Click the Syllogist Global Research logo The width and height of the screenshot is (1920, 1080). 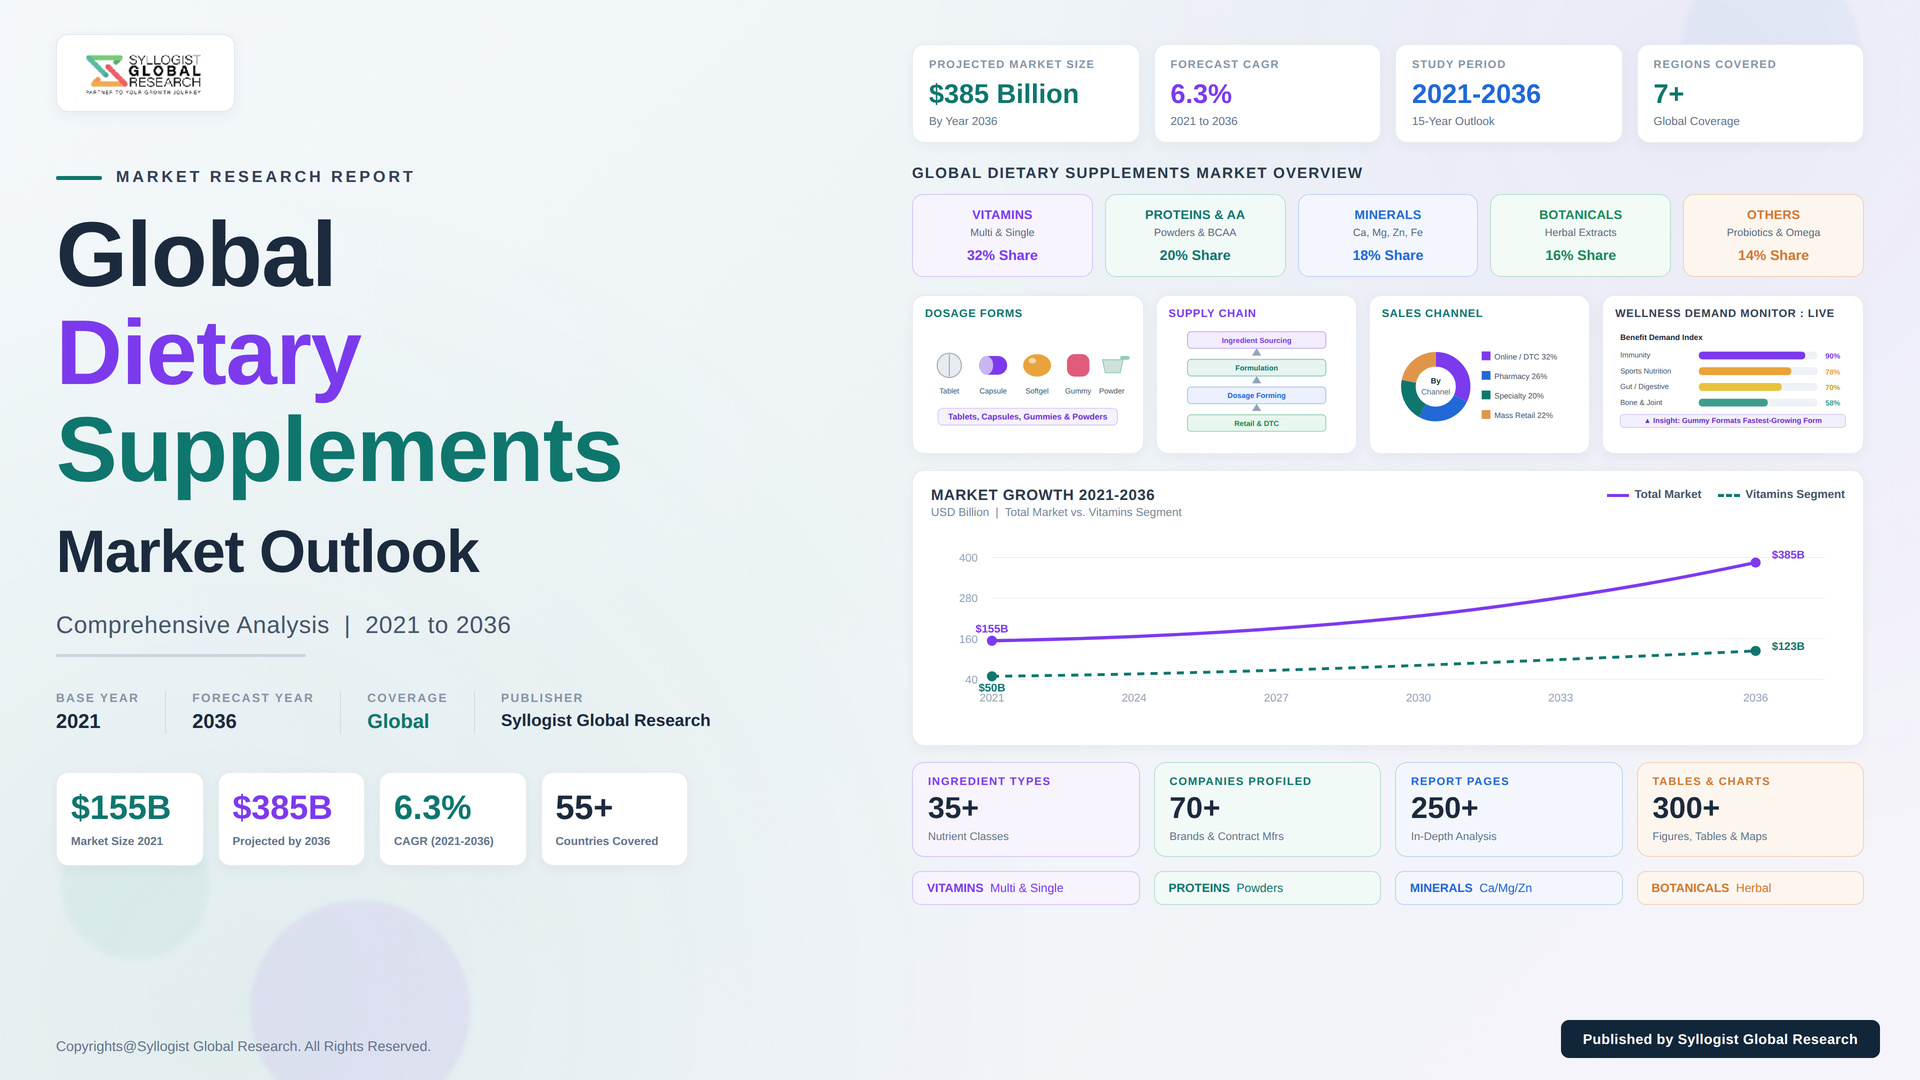click(145, 74)
